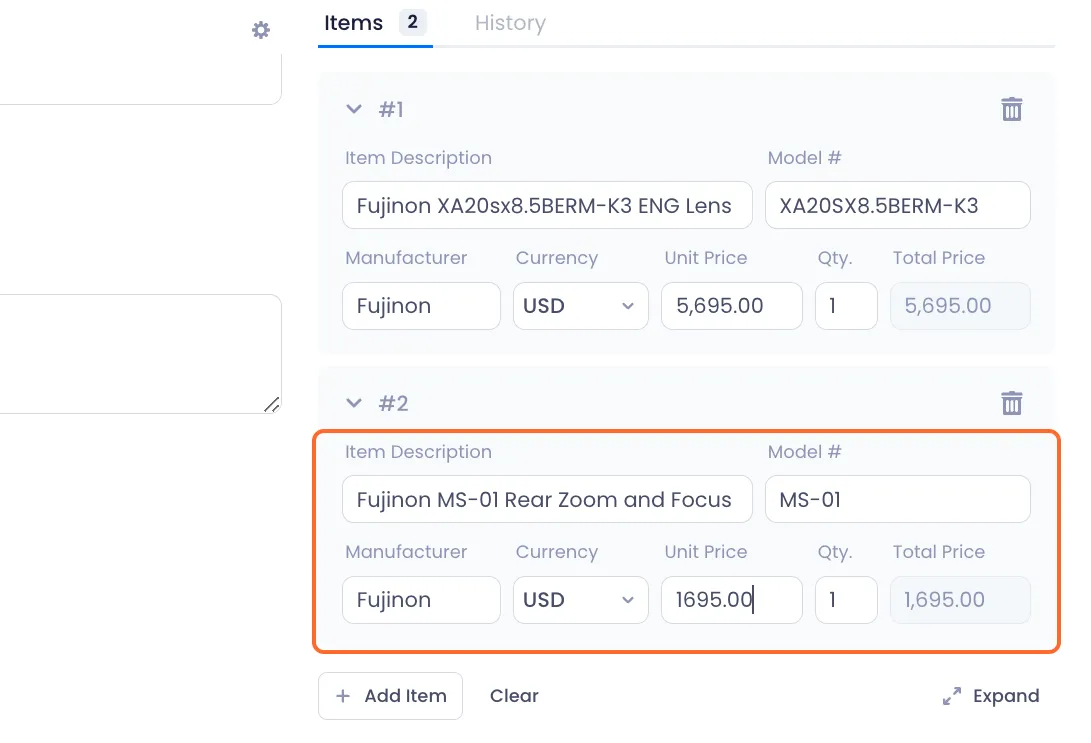Click the Add Item label
Image resolution: width=1091 pixels, height=743 pixels.
[406, 696]
